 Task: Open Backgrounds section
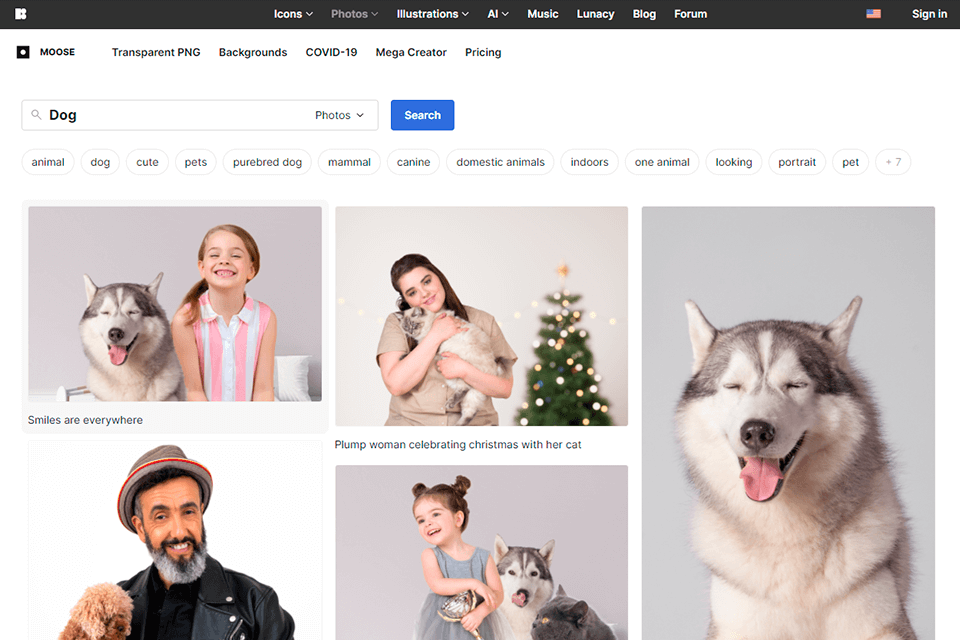253,52
